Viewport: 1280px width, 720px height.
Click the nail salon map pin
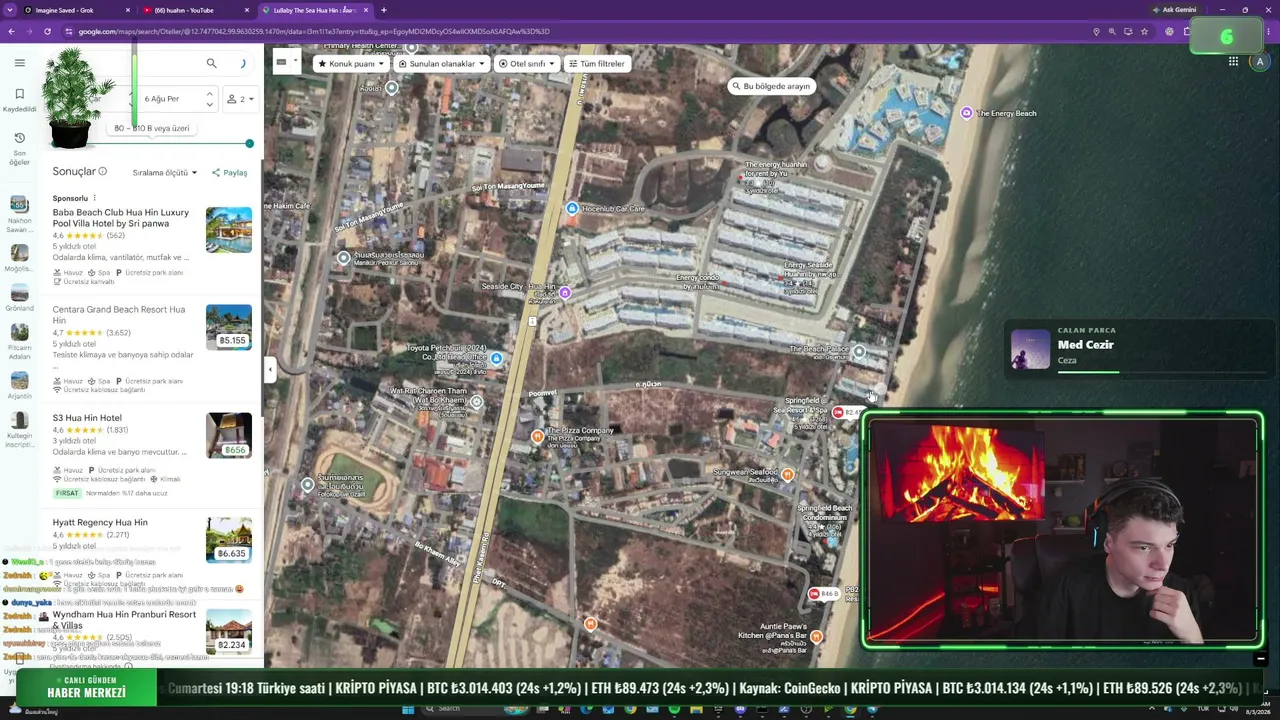tap(344, 258)
